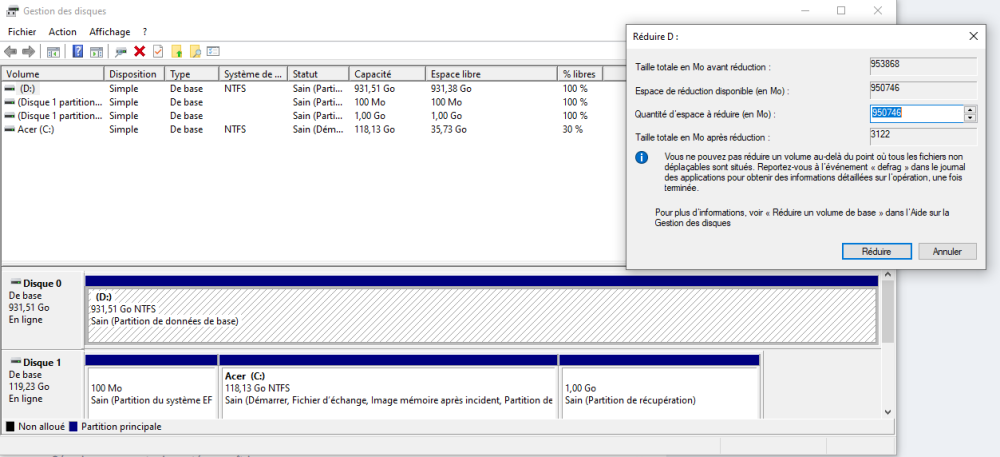Select the Disque 1 label panel

[x=43, y=384]
